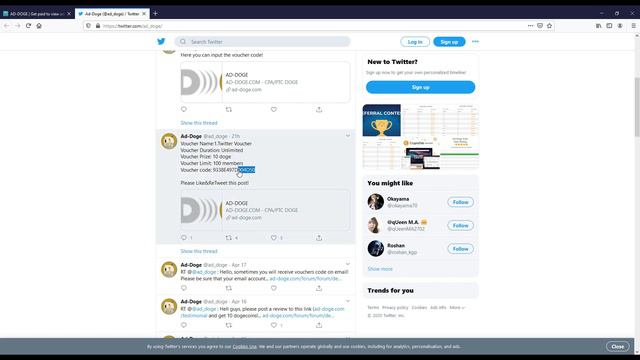Click the address bar padlock icon
This screenshot has width=640, height=360.
pos(98,26)
